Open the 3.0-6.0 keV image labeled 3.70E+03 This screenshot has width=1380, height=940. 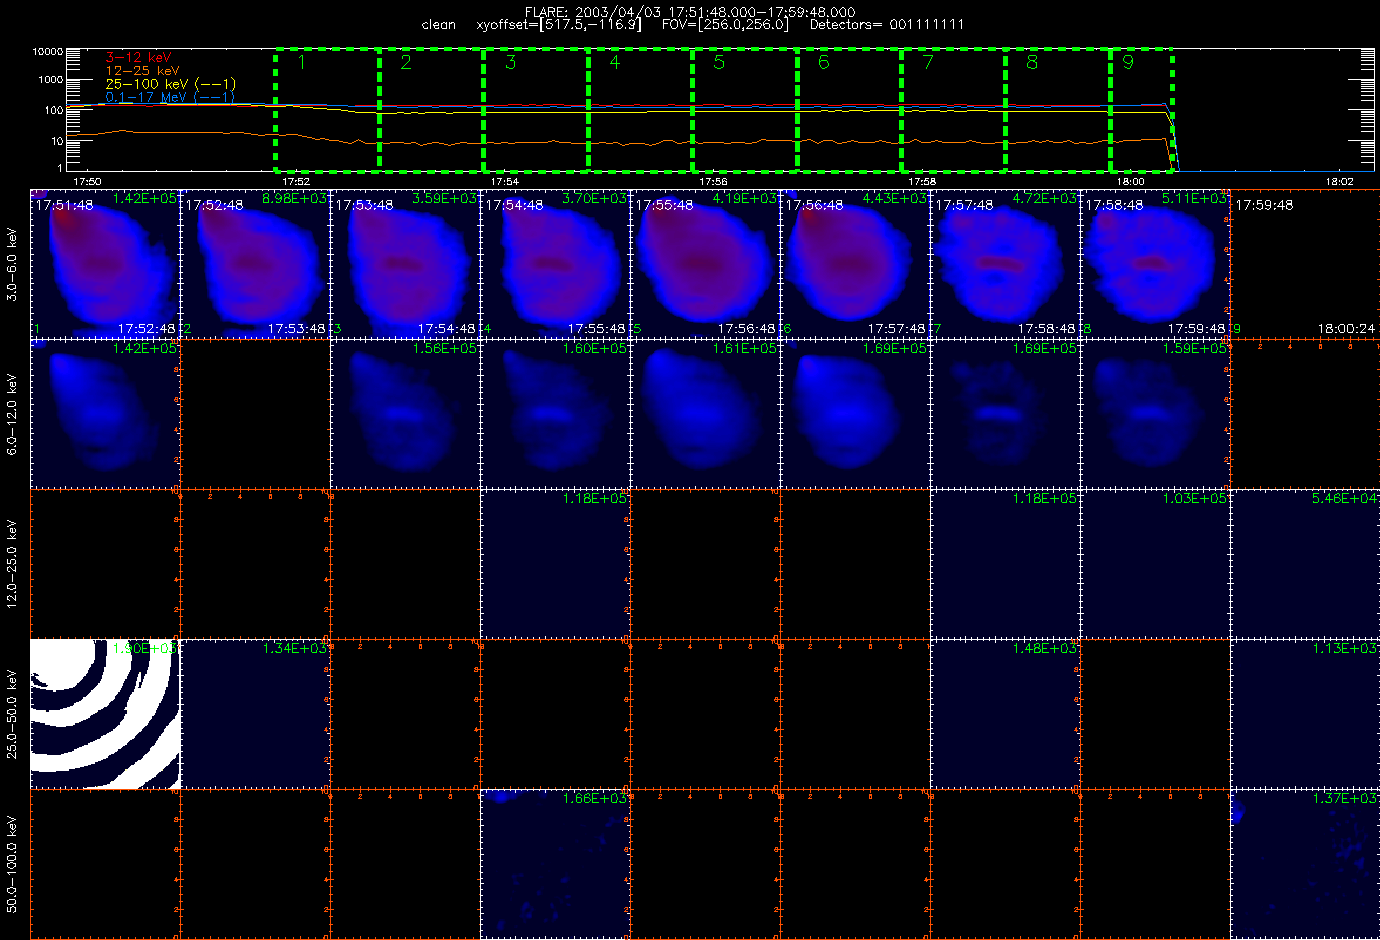coord(556,264)
